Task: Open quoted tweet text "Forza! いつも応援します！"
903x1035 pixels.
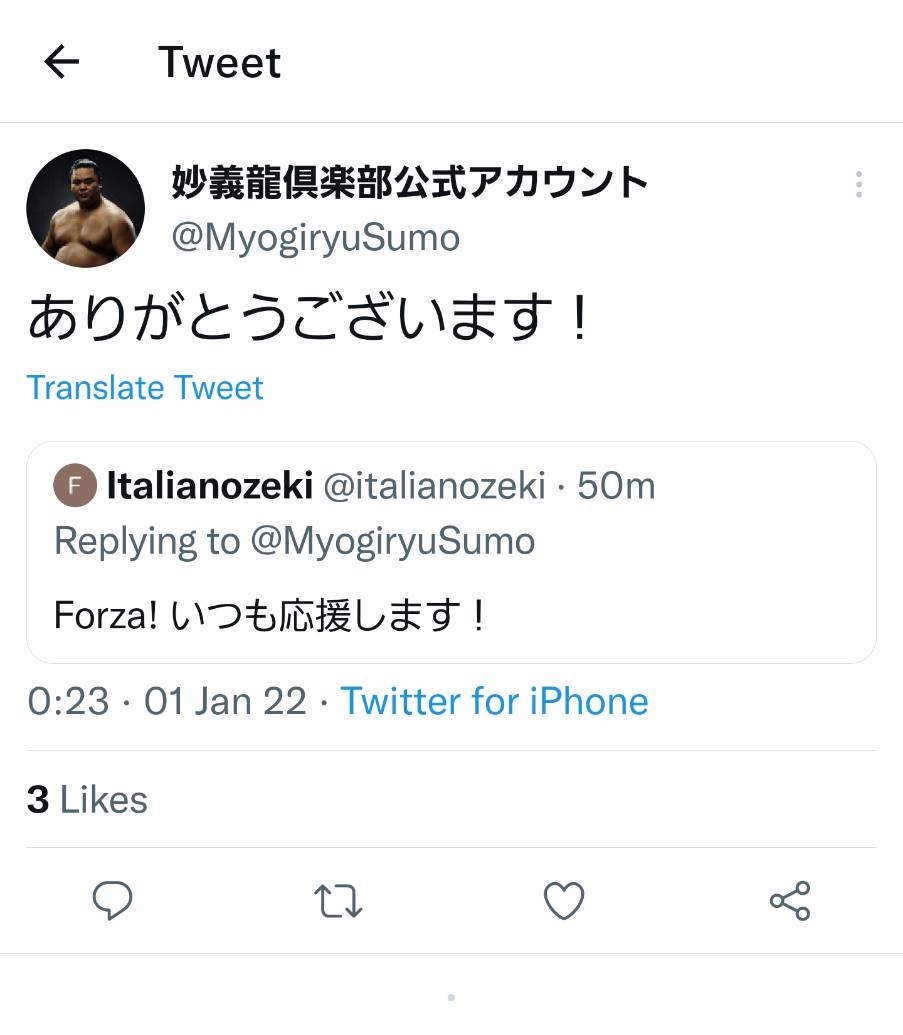Action: click(x=270, y=614)
